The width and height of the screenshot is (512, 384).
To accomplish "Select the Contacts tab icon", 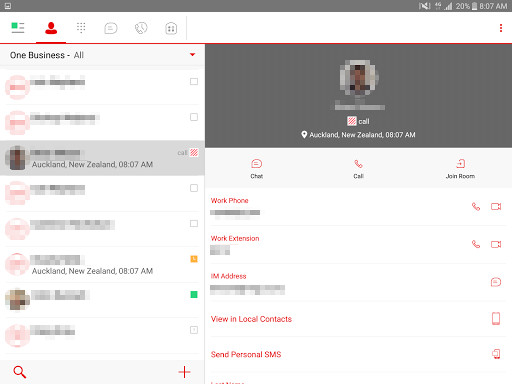I will click(x=51, y=28).
